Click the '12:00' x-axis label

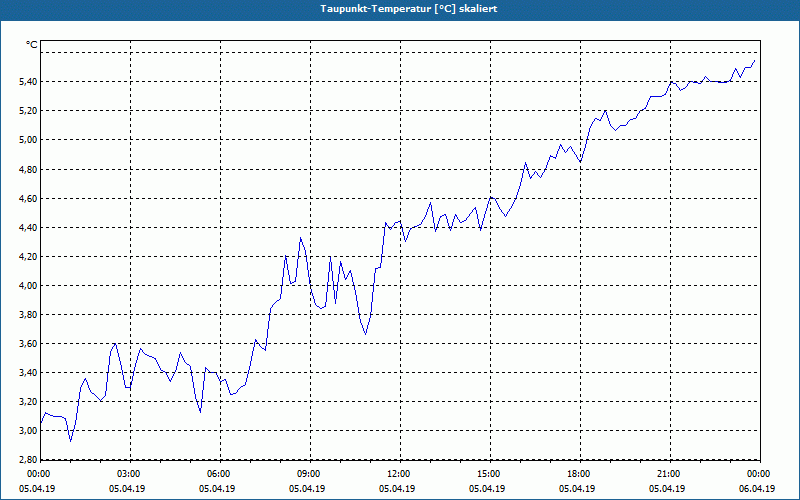397,474
